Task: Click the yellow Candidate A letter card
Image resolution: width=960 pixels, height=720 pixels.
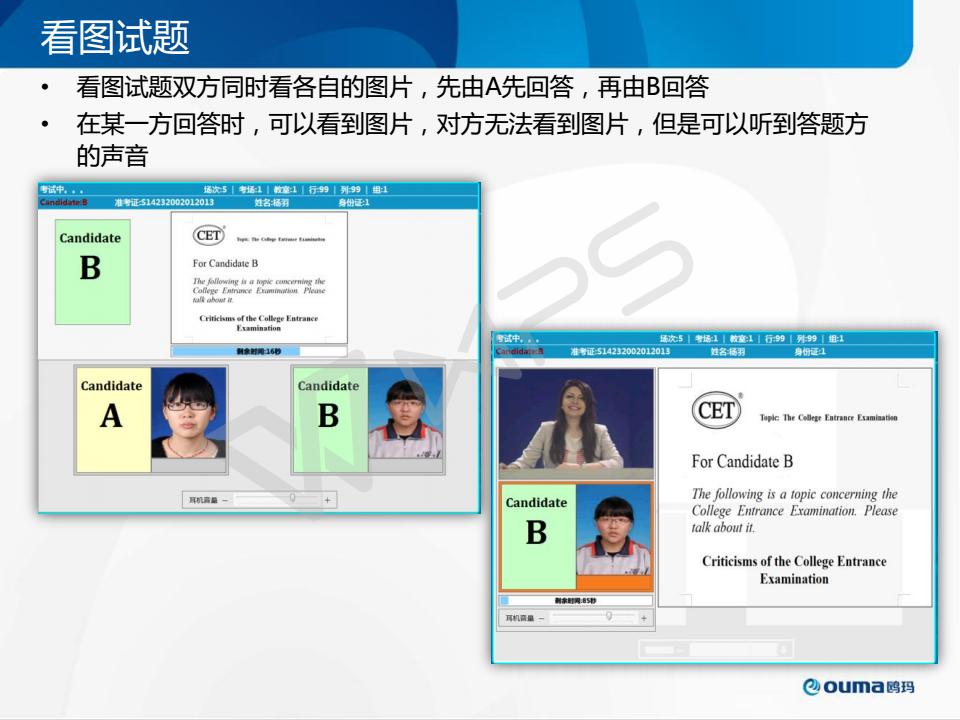Action: [112, 419]
